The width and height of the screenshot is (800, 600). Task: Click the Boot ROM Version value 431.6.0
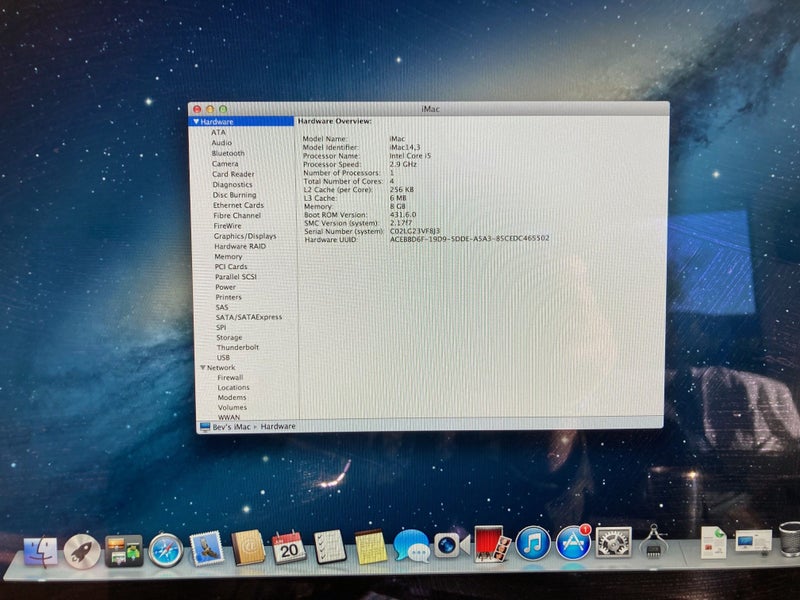pyautogui.click(x=403, y=214)
